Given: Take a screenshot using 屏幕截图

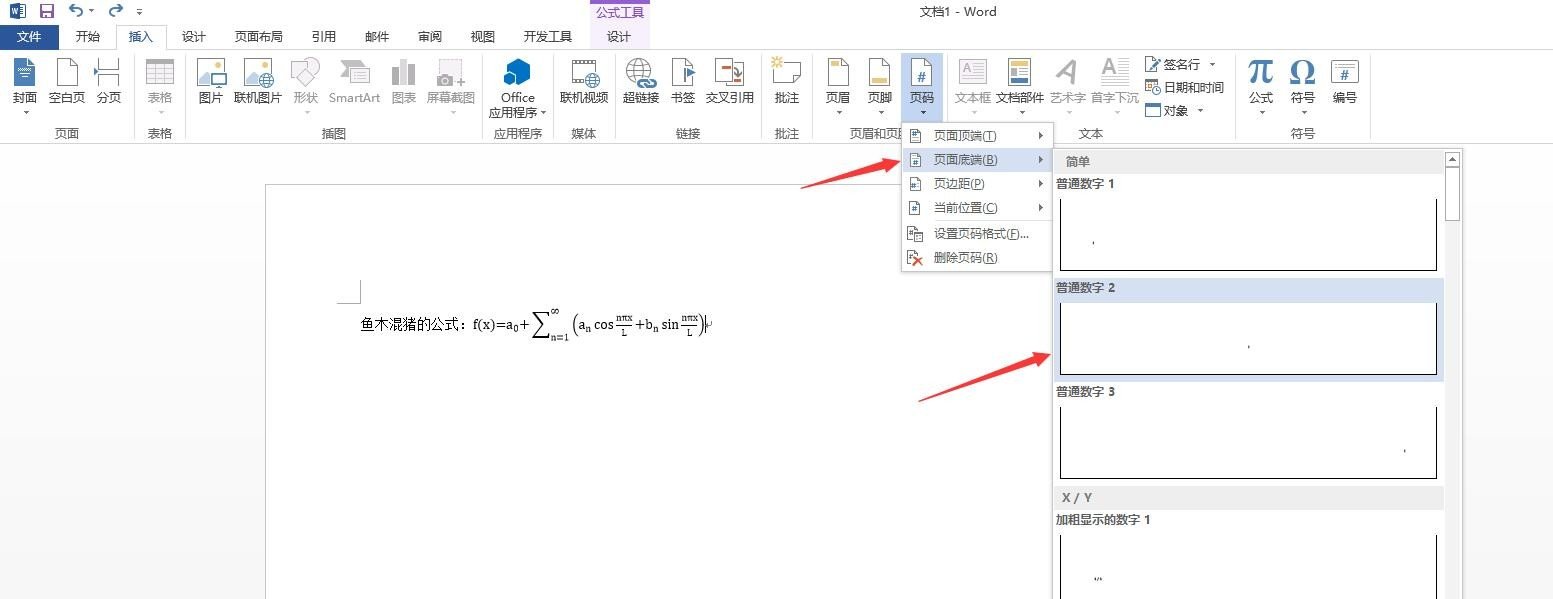Looking at the screenshot, I should click(449, 80).
